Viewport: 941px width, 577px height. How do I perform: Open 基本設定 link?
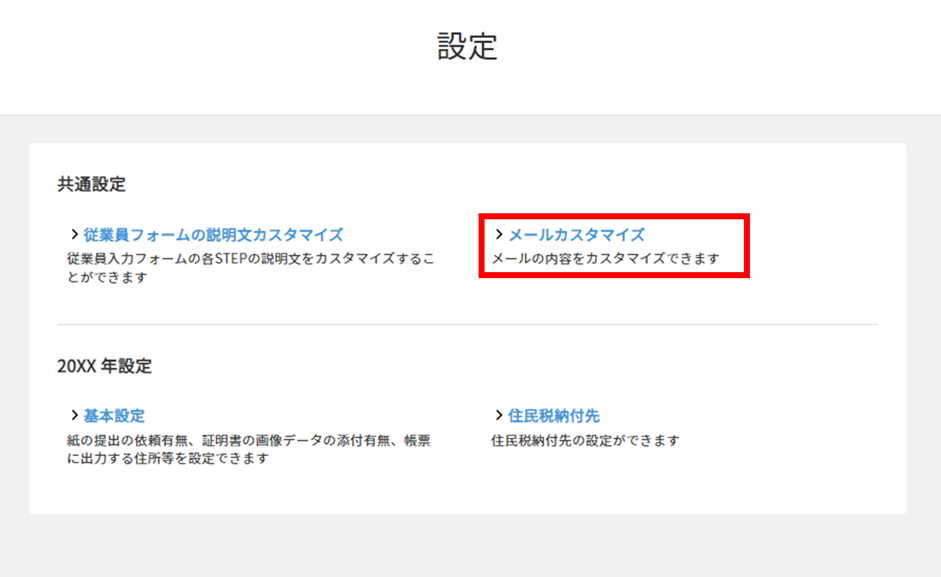click(x=114, y=415)
